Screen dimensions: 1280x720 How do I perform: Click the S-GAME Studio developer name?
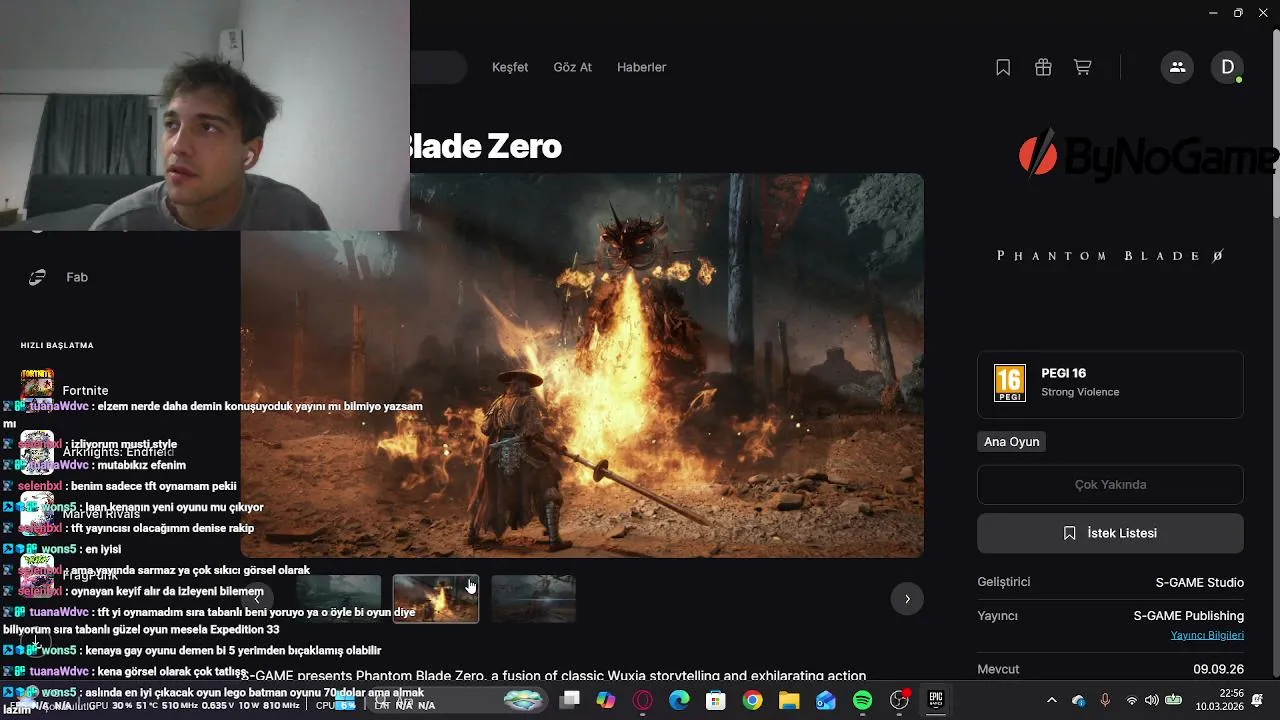coord(1200,583)
